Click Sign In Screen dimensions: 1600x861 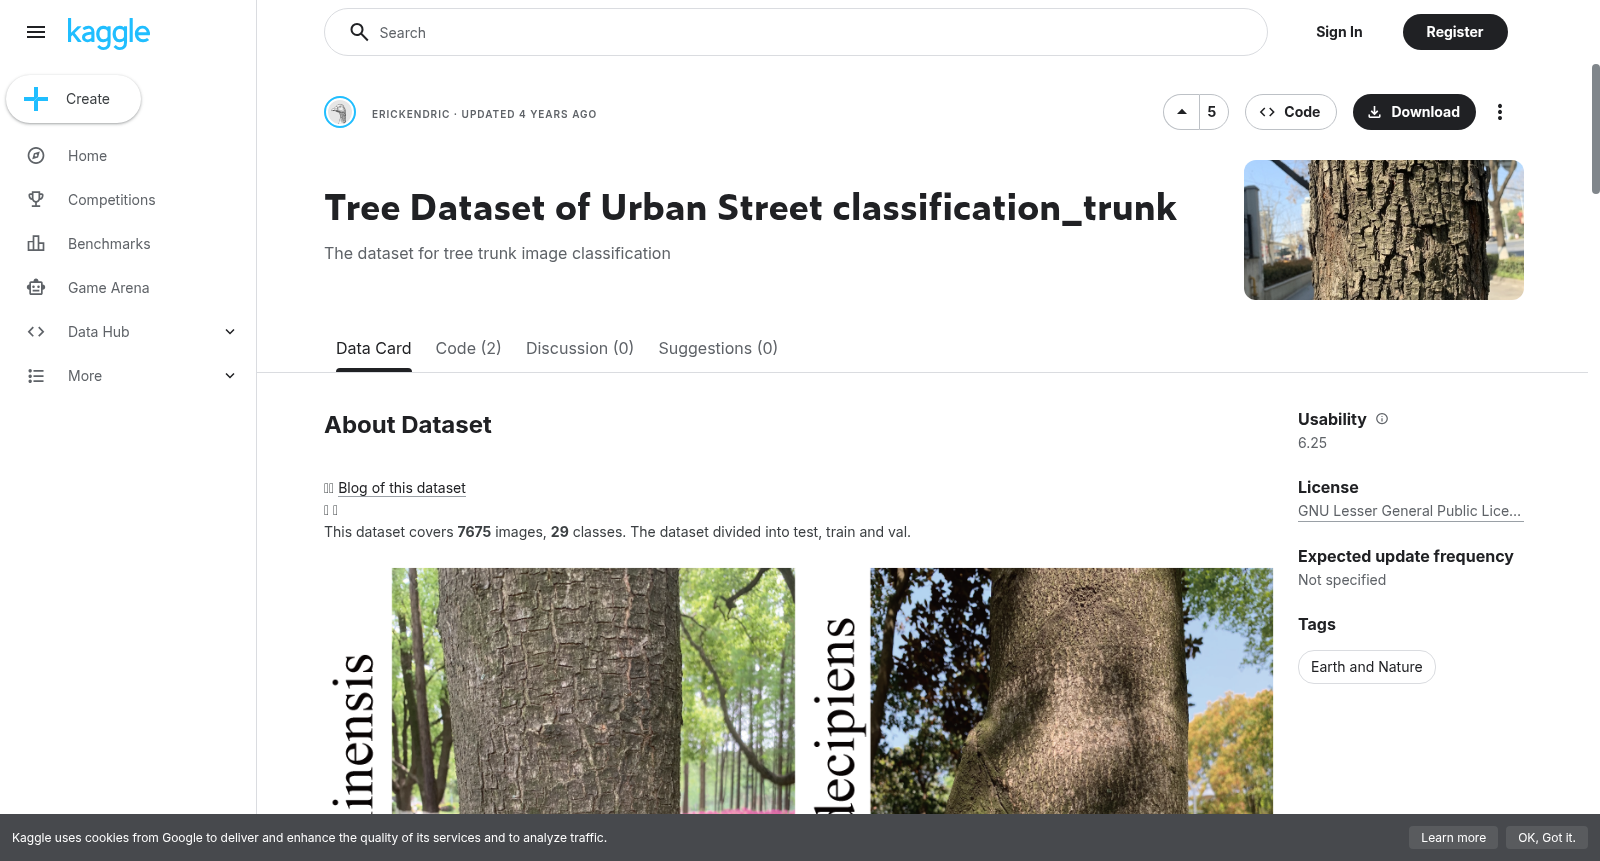[1339, 32]
